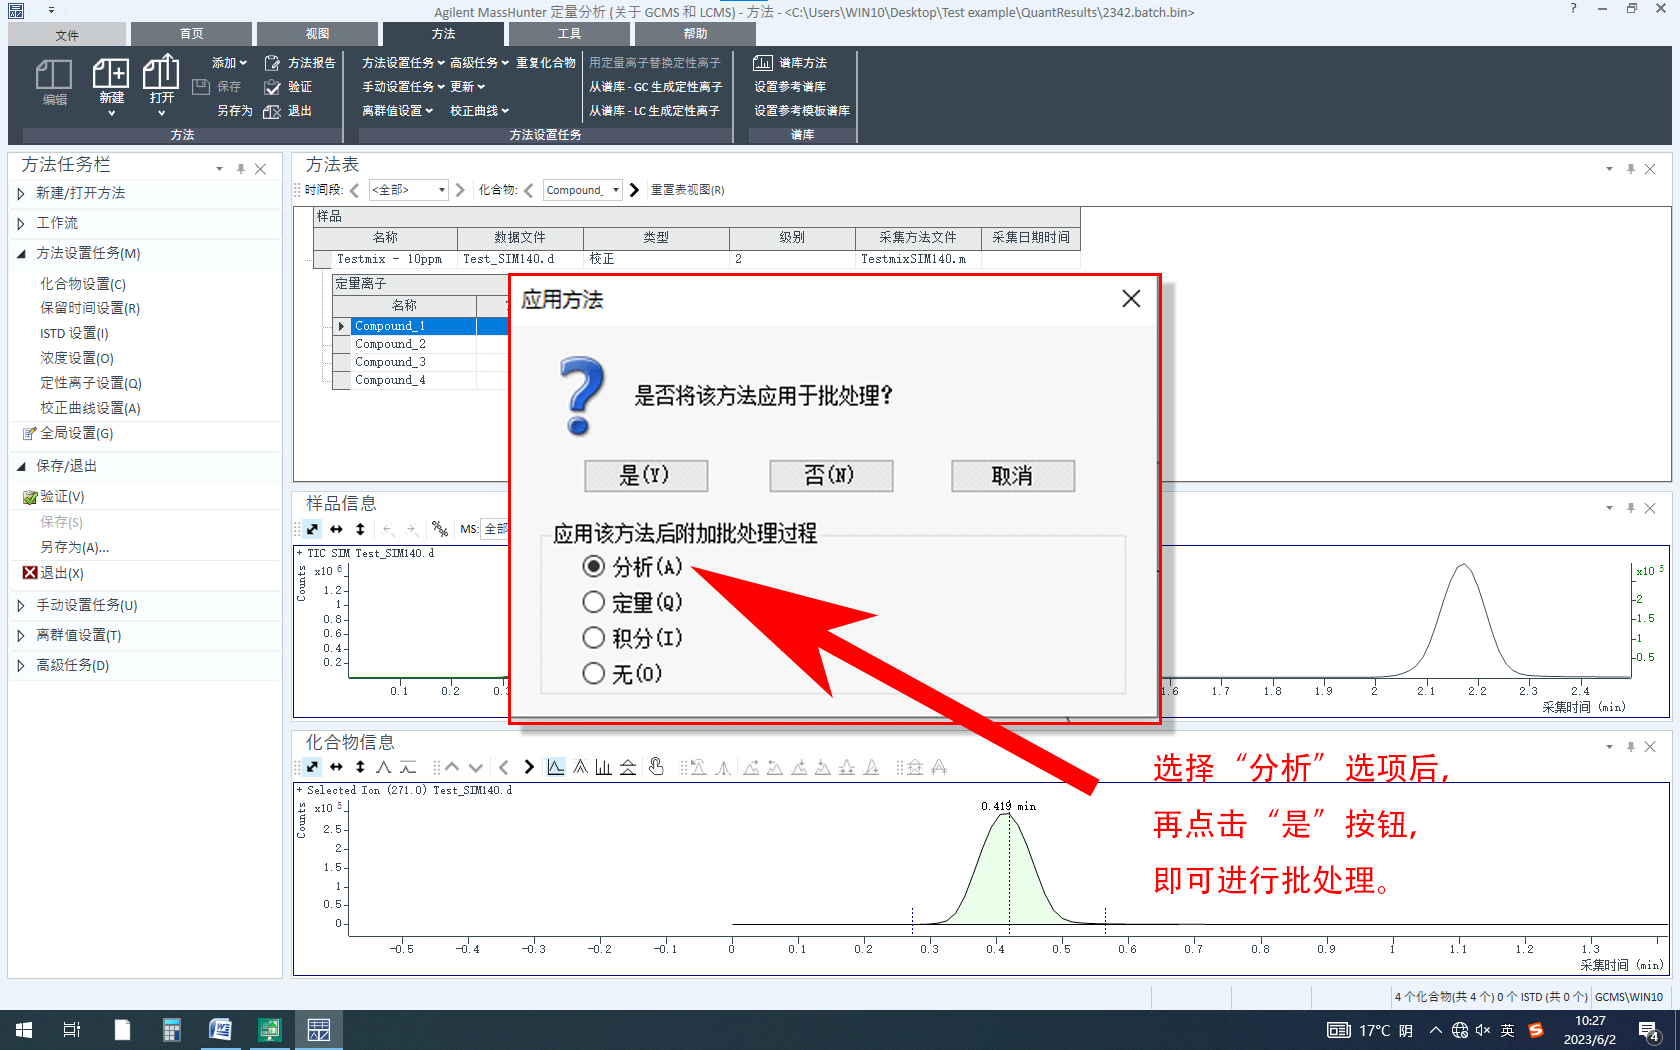The height and width of the screenshot is (1050, 1680).
Task: Choose the 无(O) radio option
Action: [593, 673]
